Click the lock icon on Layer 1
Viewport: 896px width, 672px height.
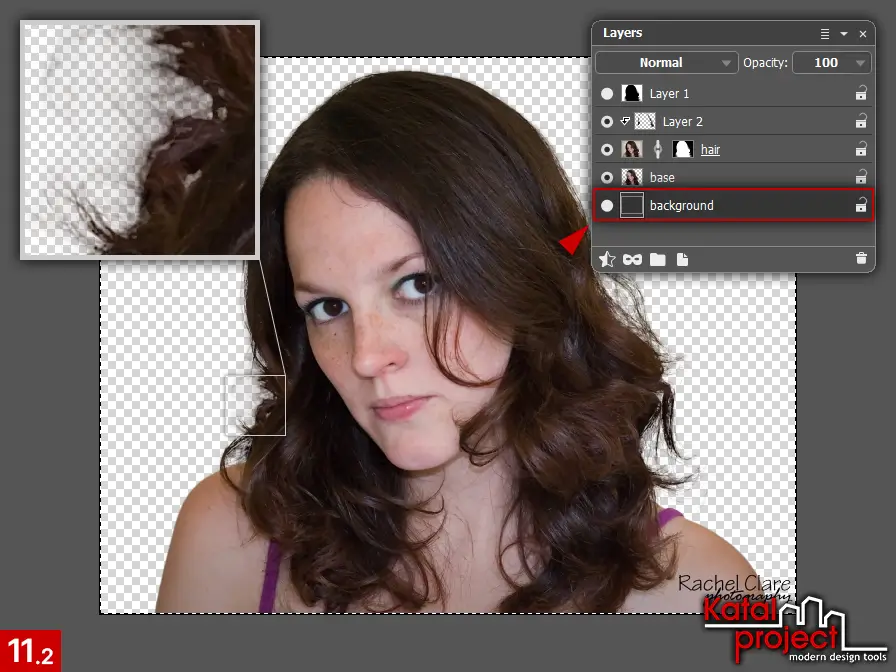[861, 93]
